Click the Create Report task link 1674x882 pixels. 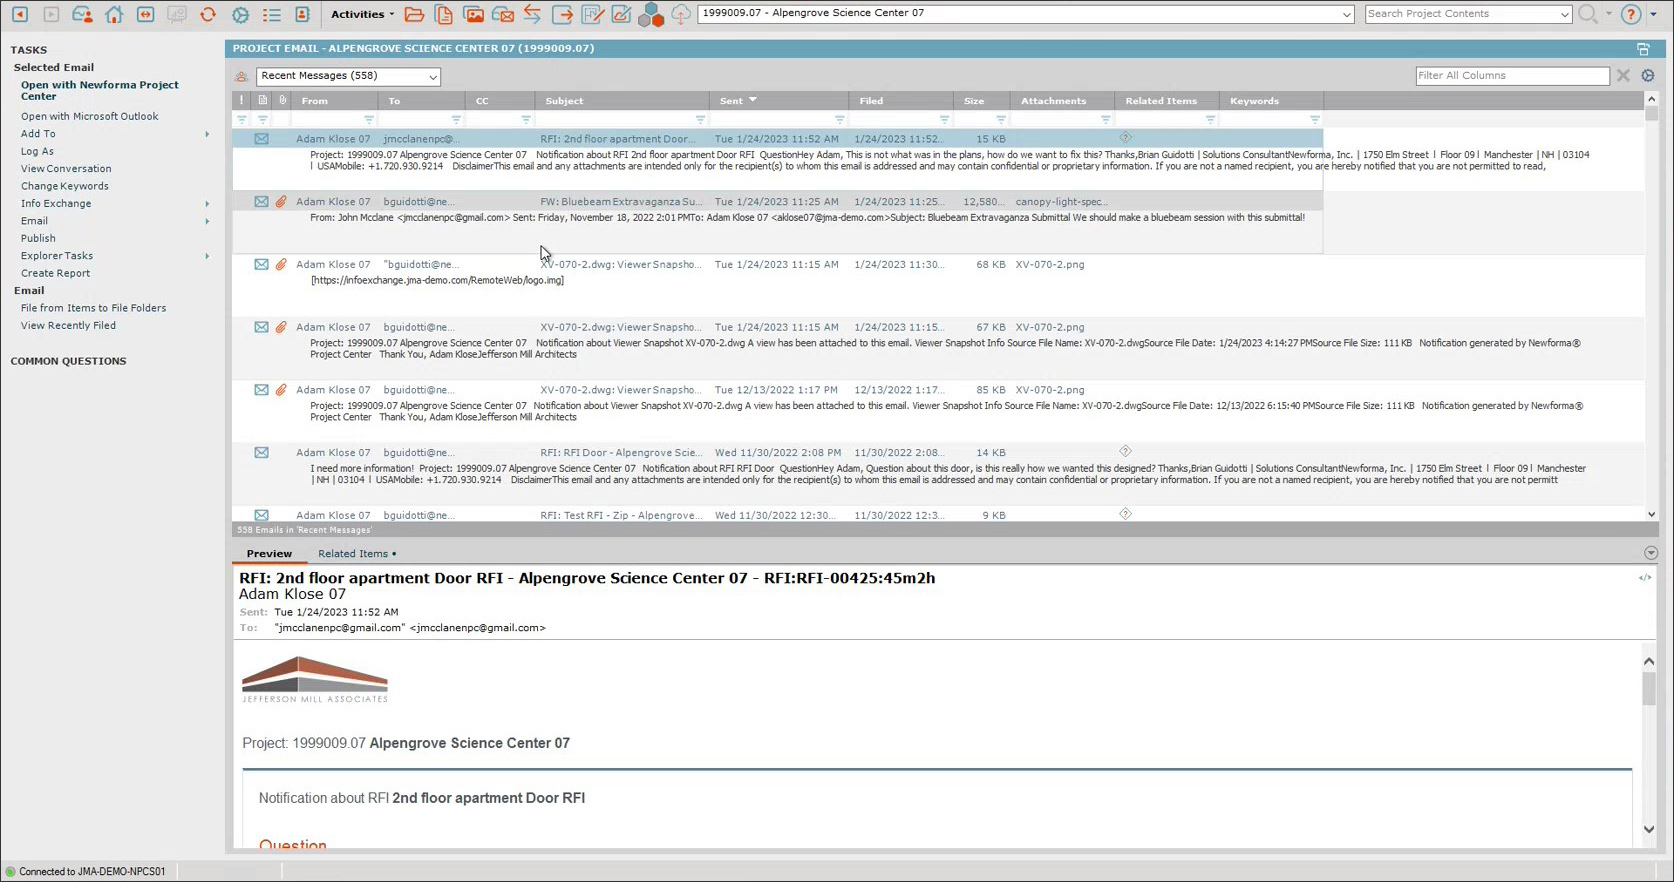click(x=55, y=273)
